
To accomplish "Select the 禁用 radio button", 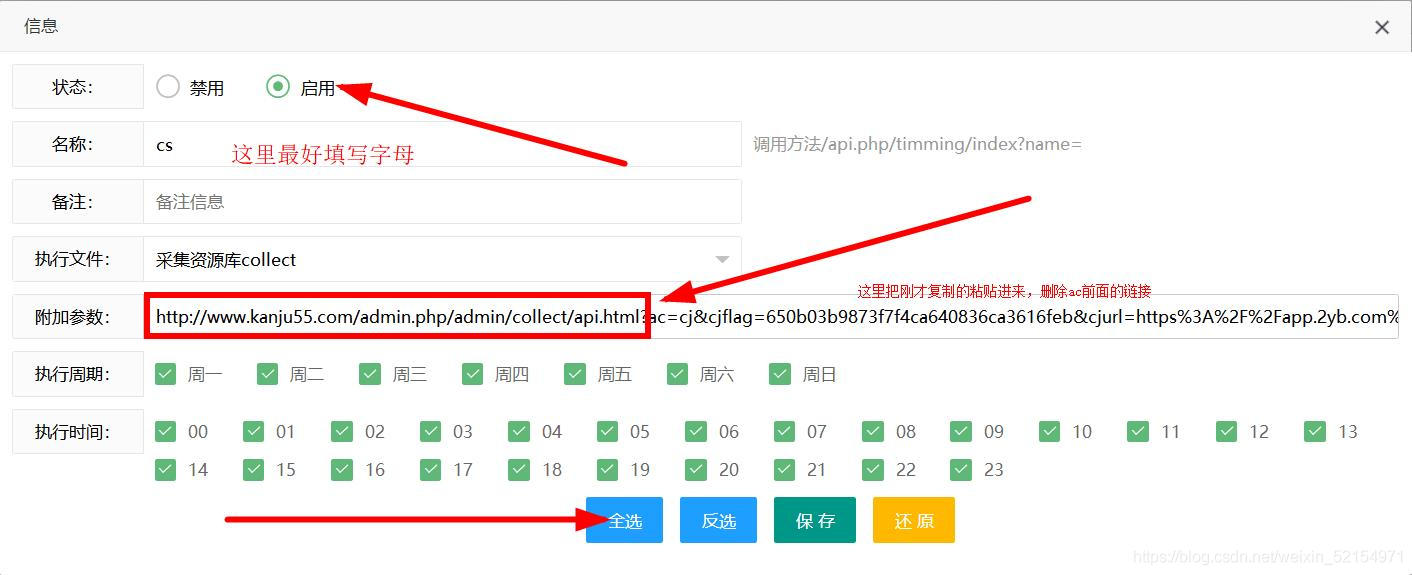I will 168,87.
